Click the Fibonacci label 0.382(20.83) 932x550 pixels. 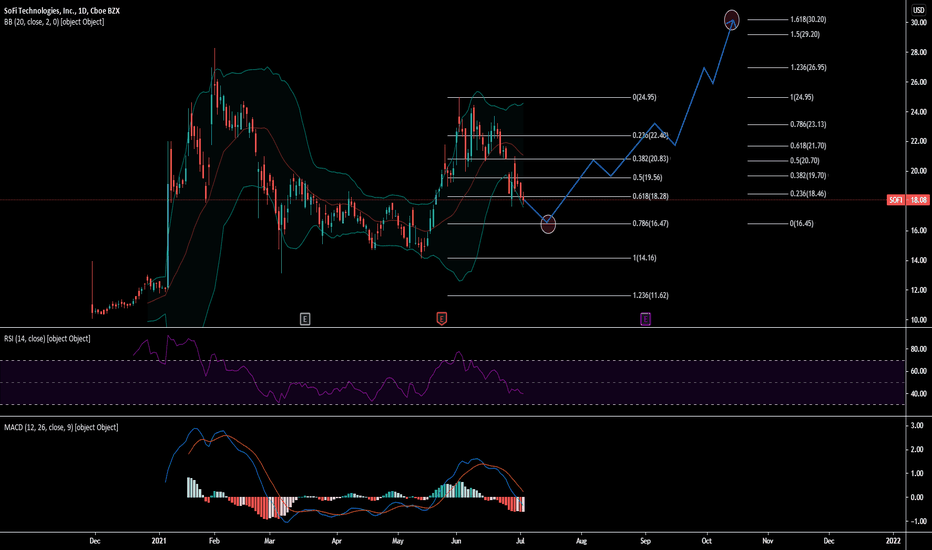click(650, 159)
